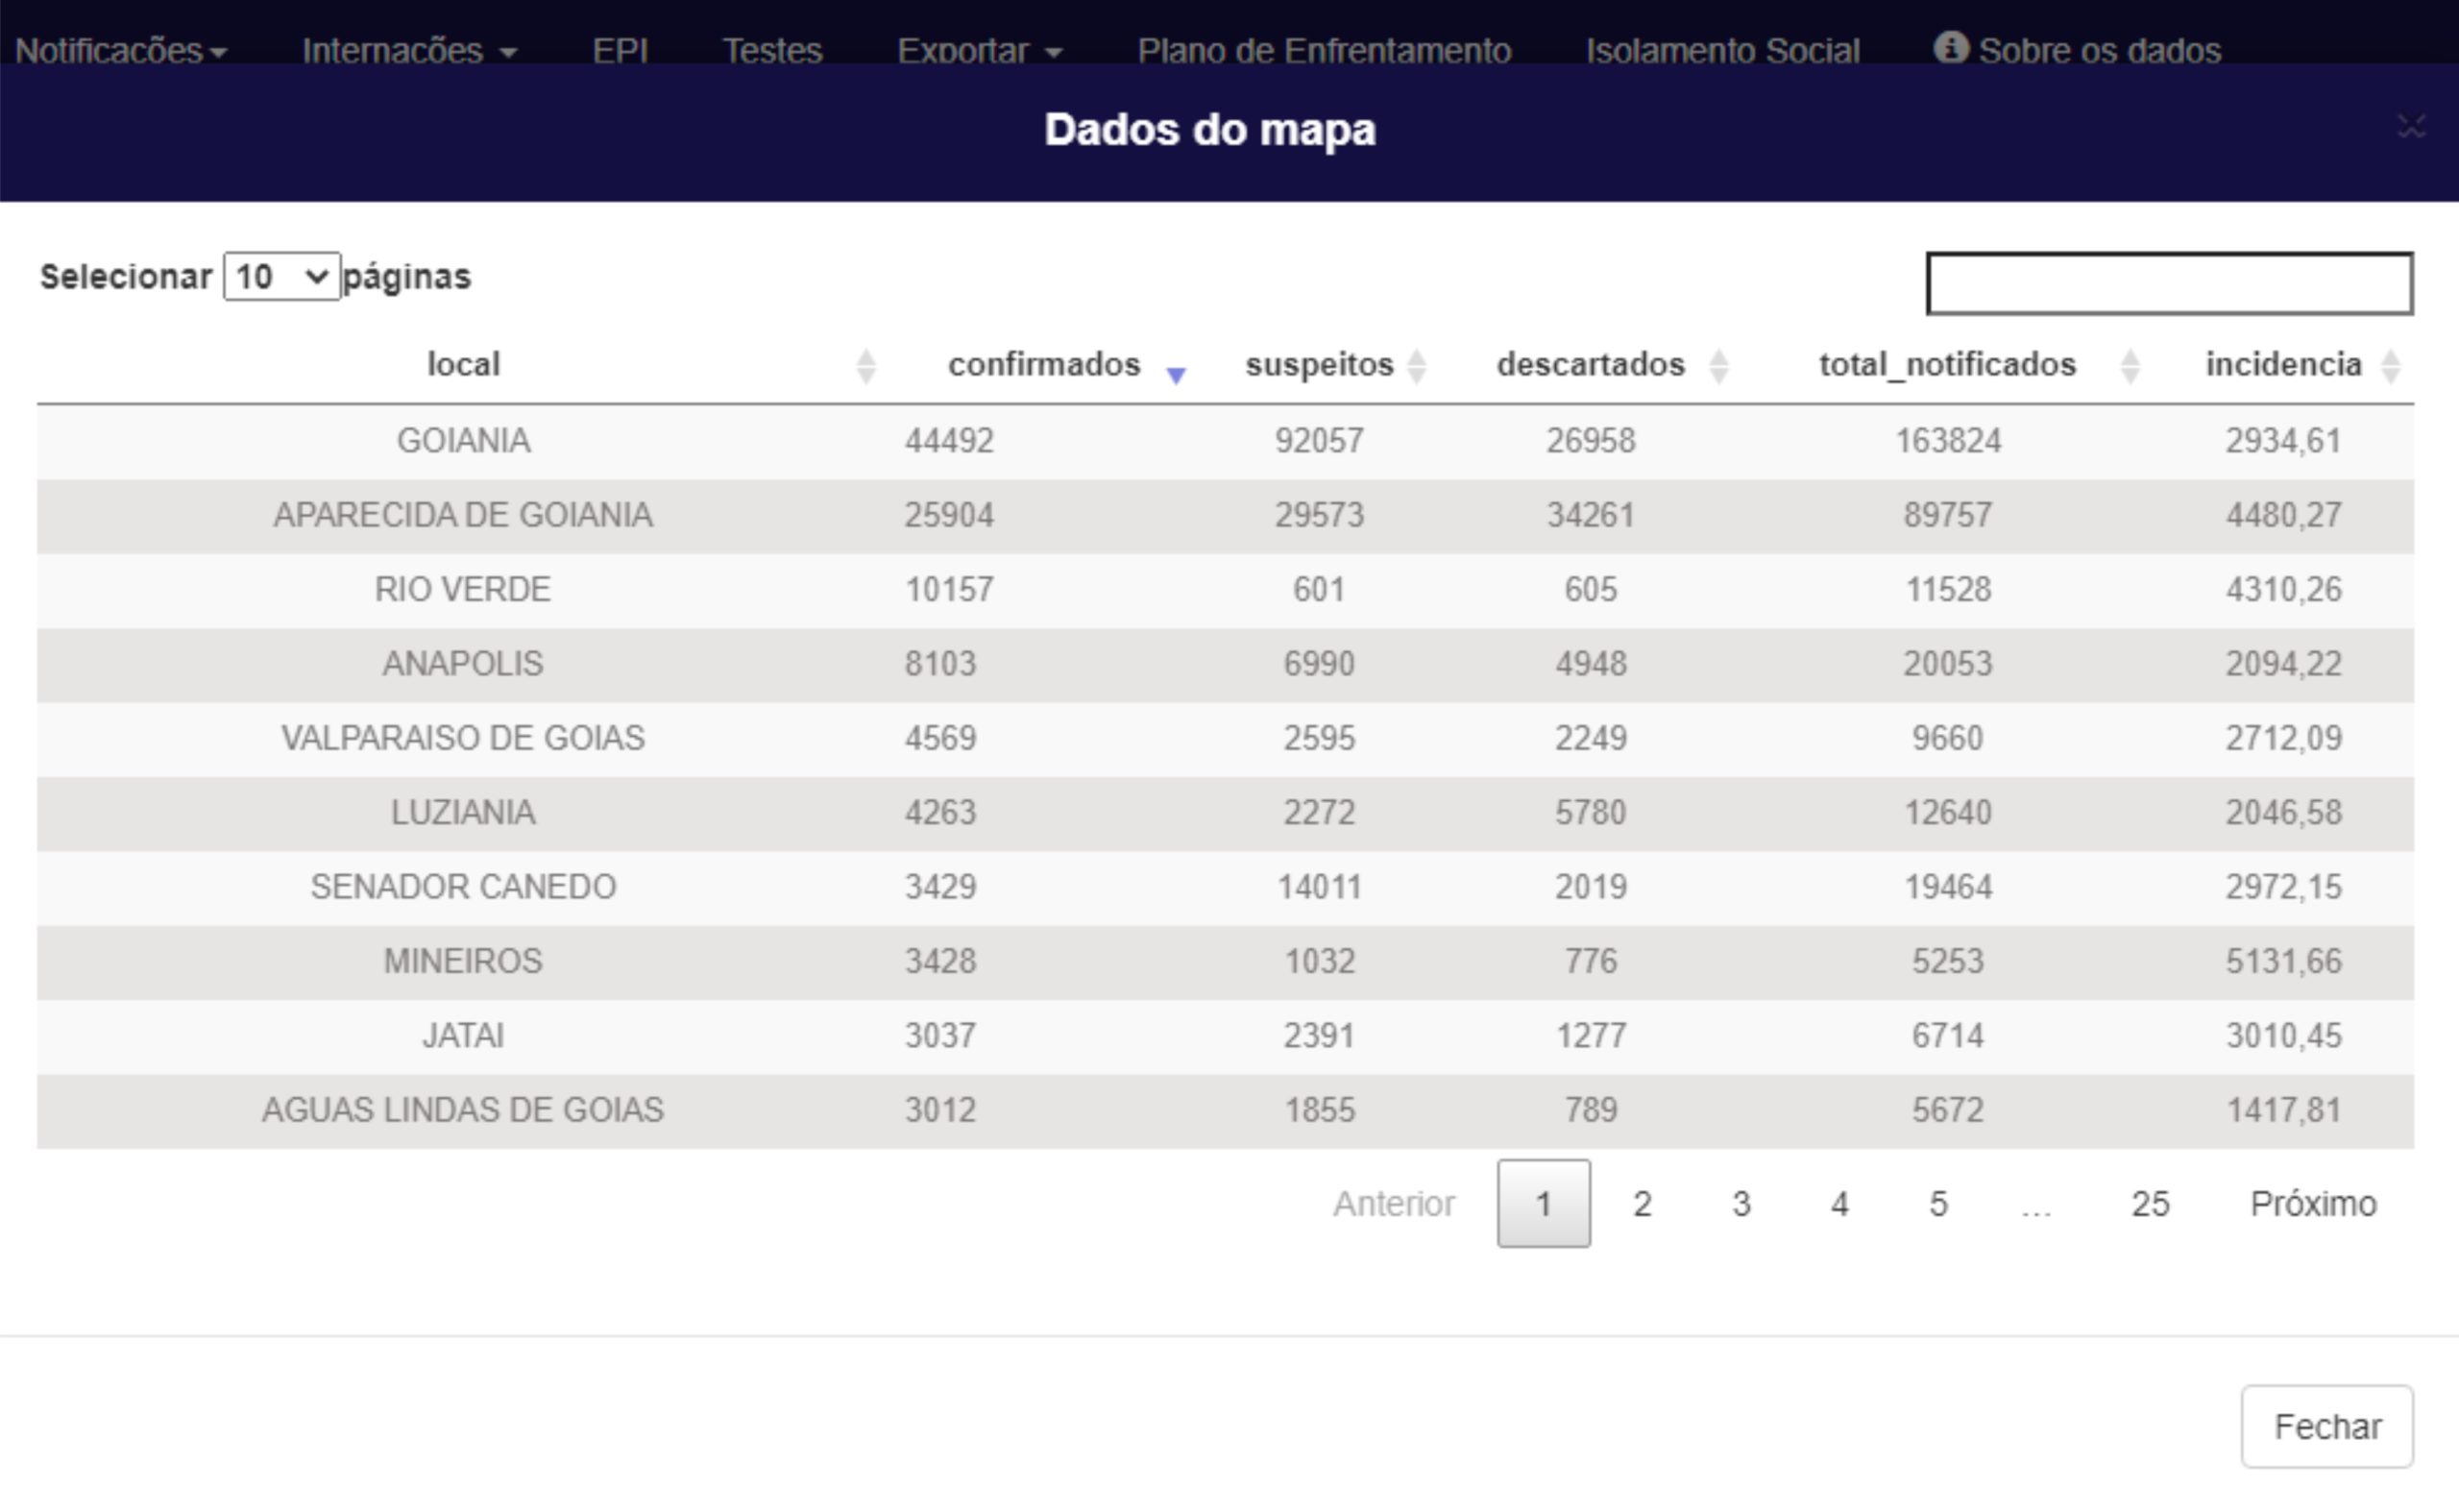2459x1512 pixels.
Task: Select the APARECIDA DE GOIANIA cell
Action: click(463, 515)
